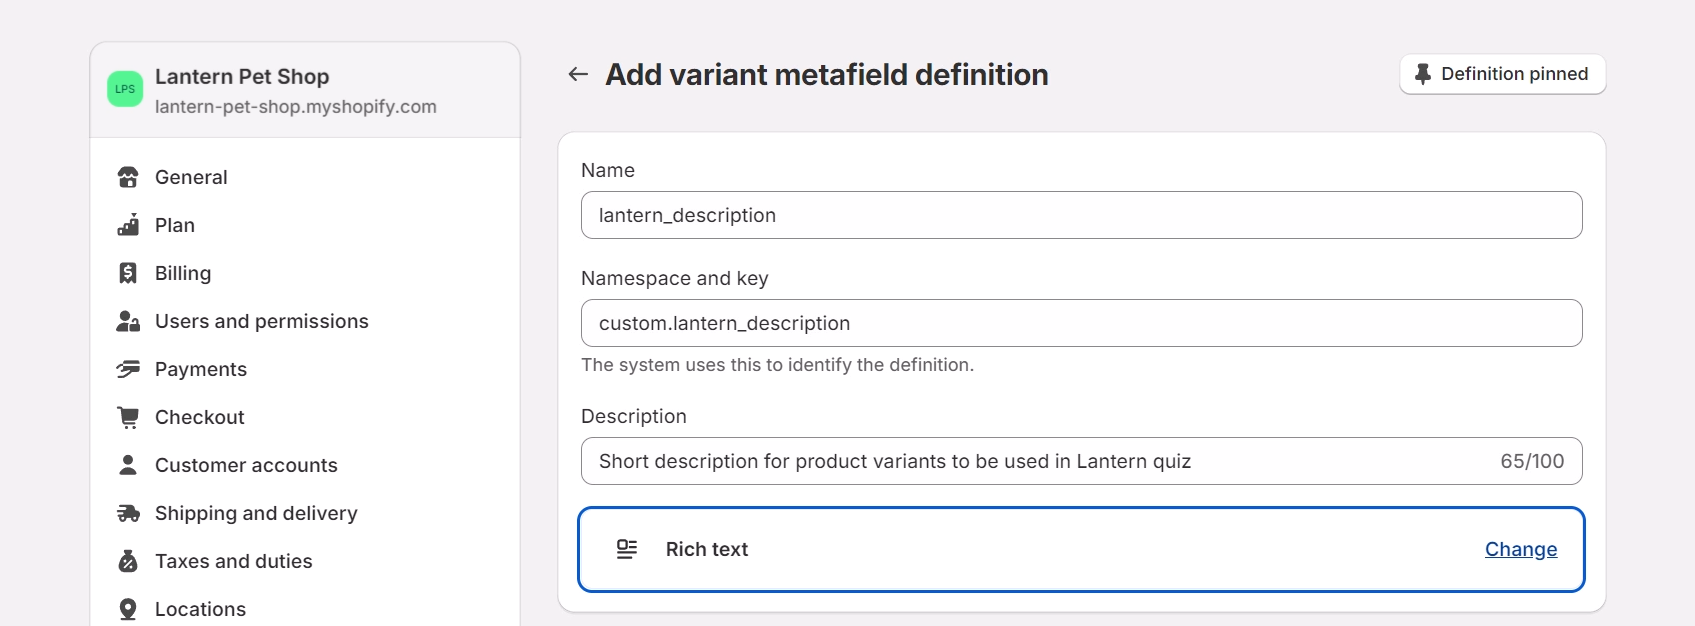
Task: Click the Billing receipt icon
Action: (128, 273)
